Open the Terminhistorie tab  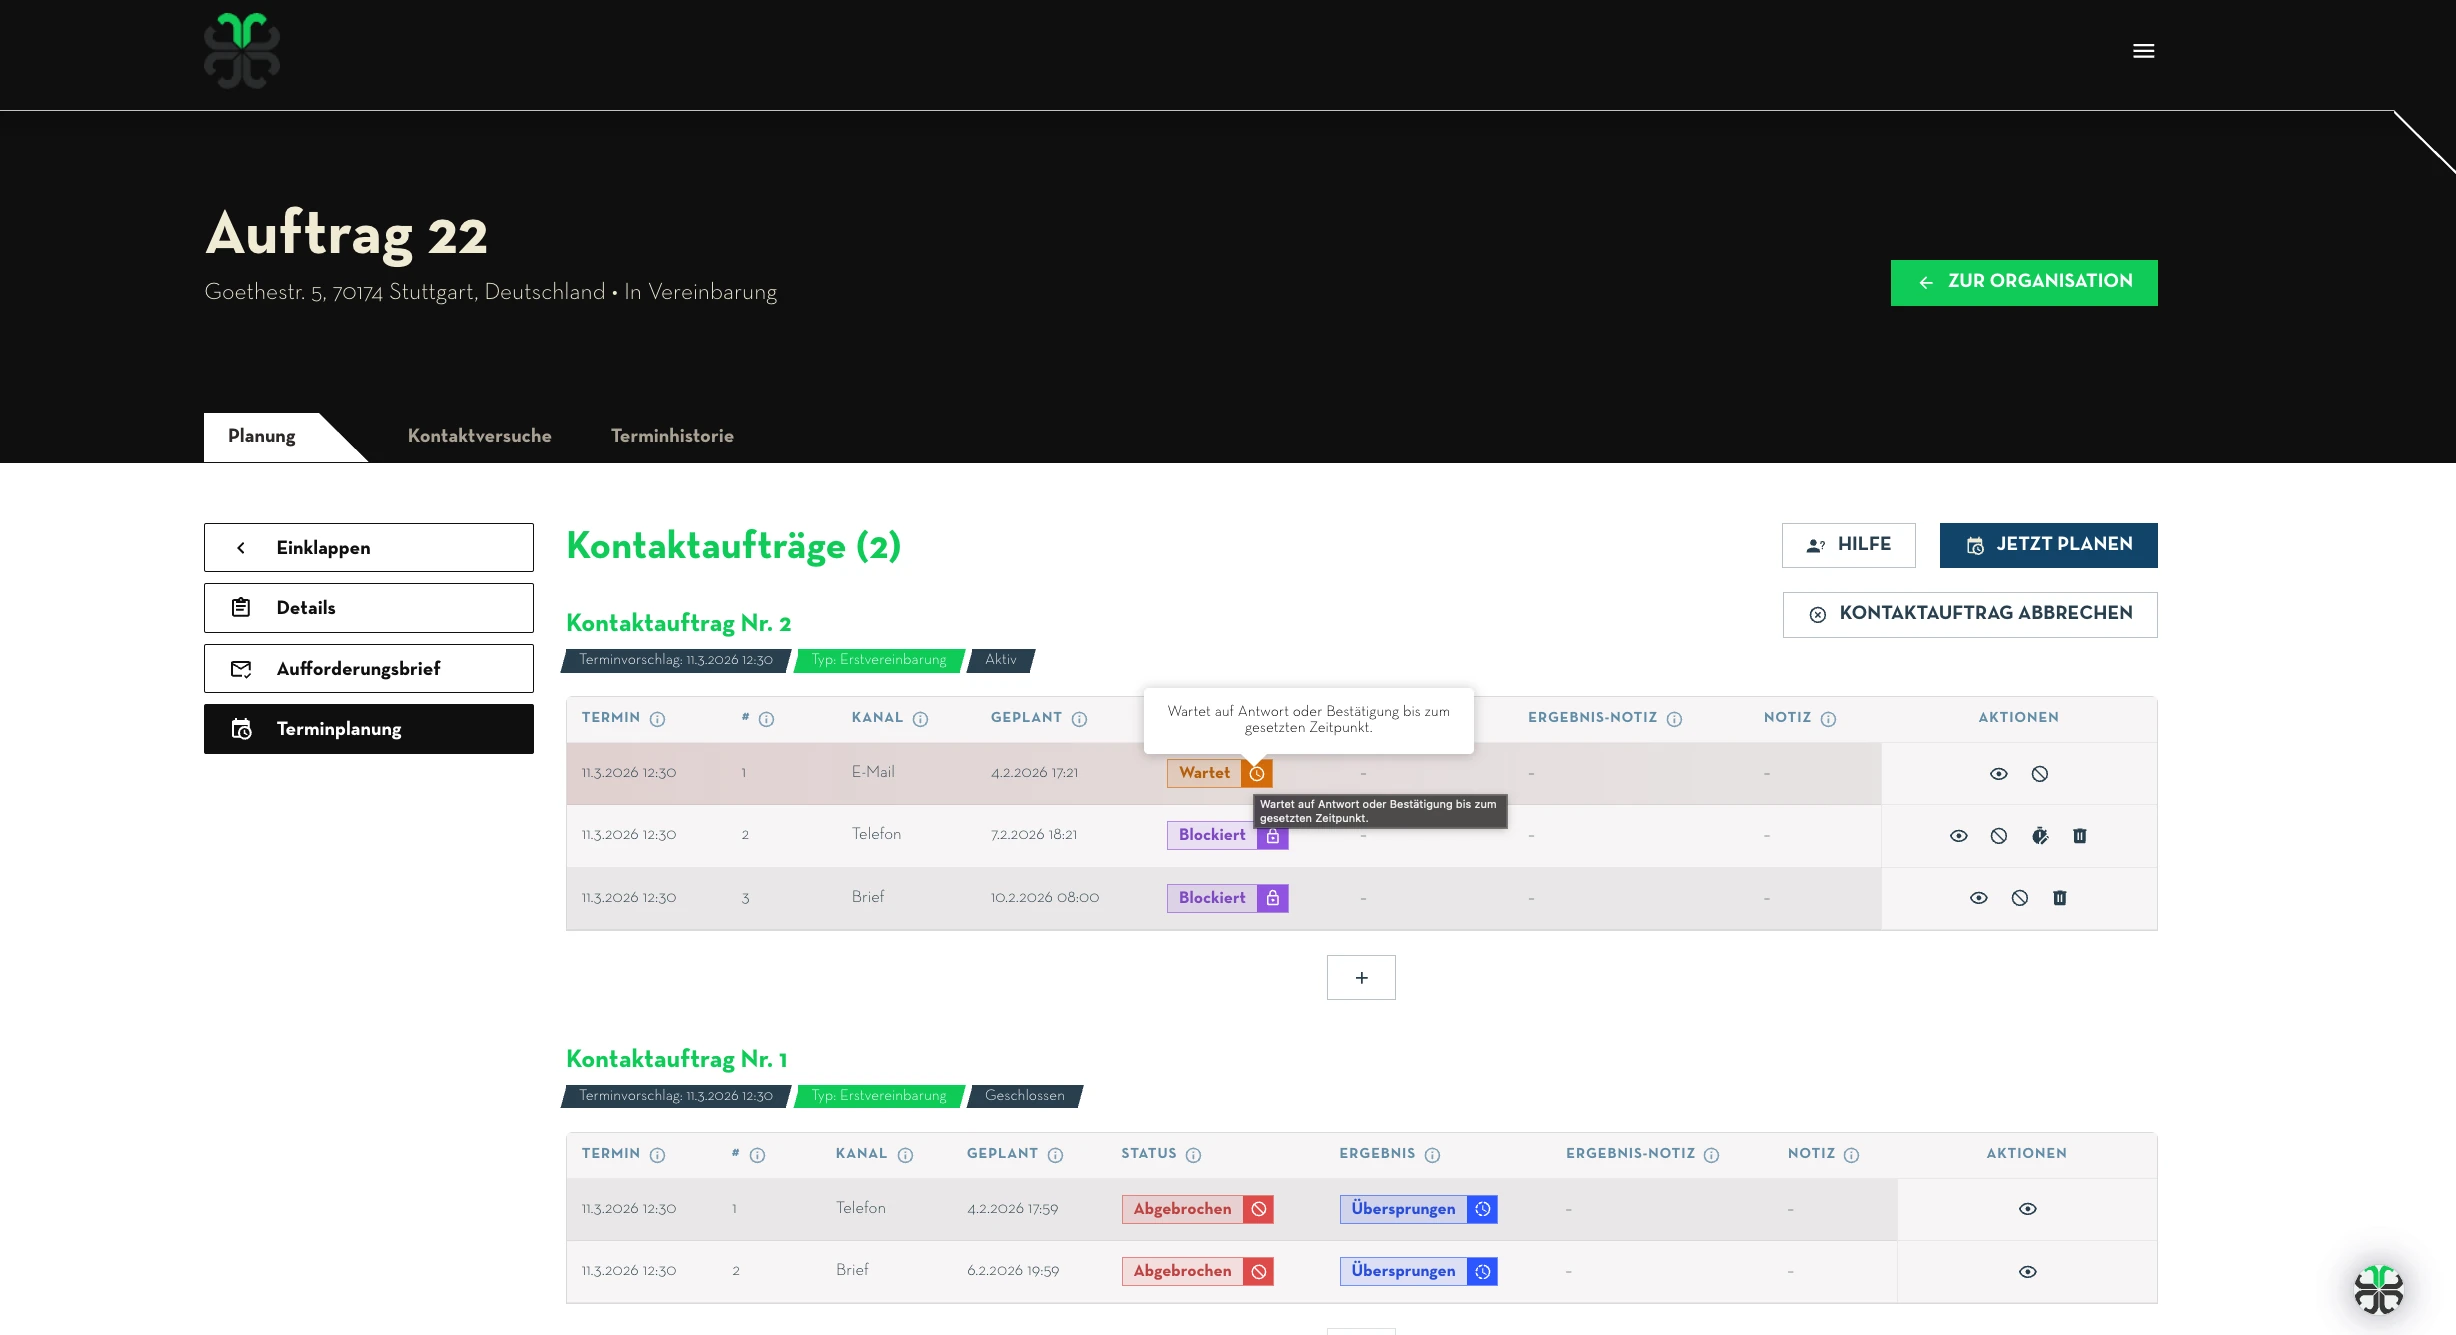pos(672,436)
